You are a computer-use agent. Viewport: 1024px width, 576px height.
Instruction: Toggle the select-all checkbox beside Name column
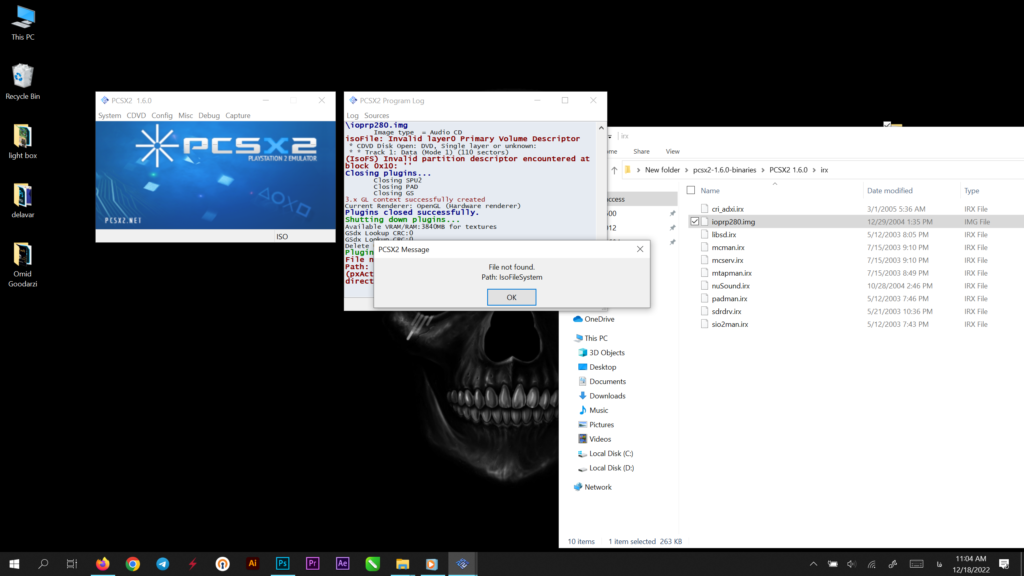[x=690, y=190]
